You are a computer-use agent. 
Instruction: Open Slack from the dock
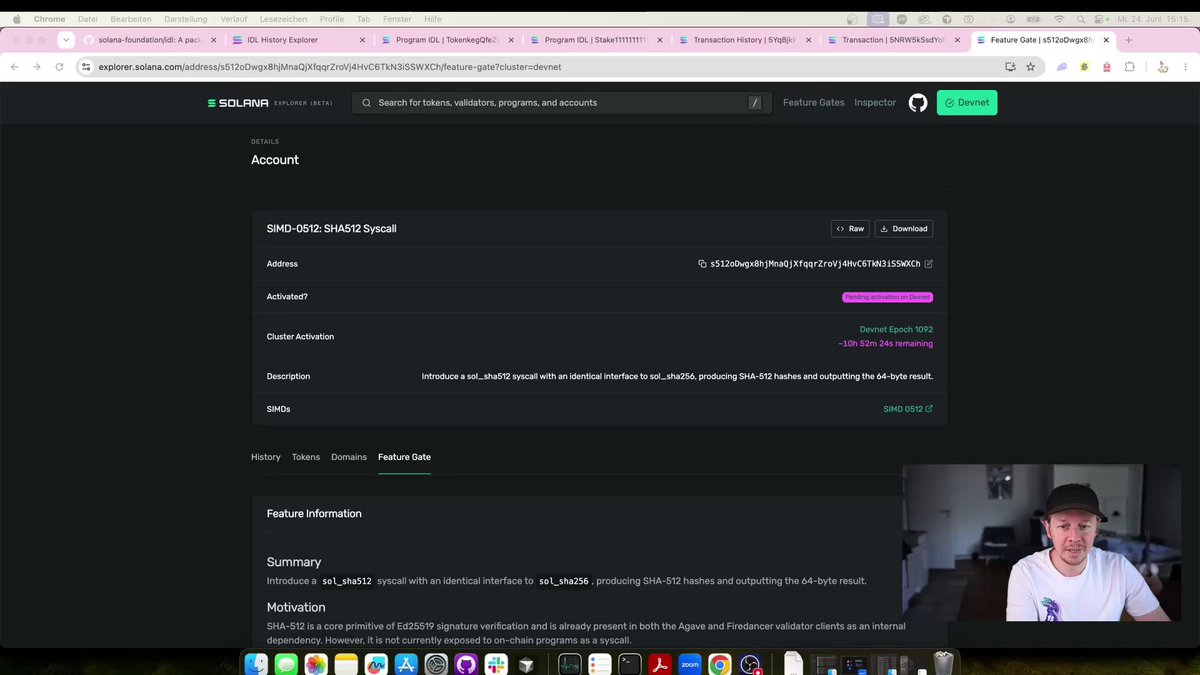coord(496,664)
